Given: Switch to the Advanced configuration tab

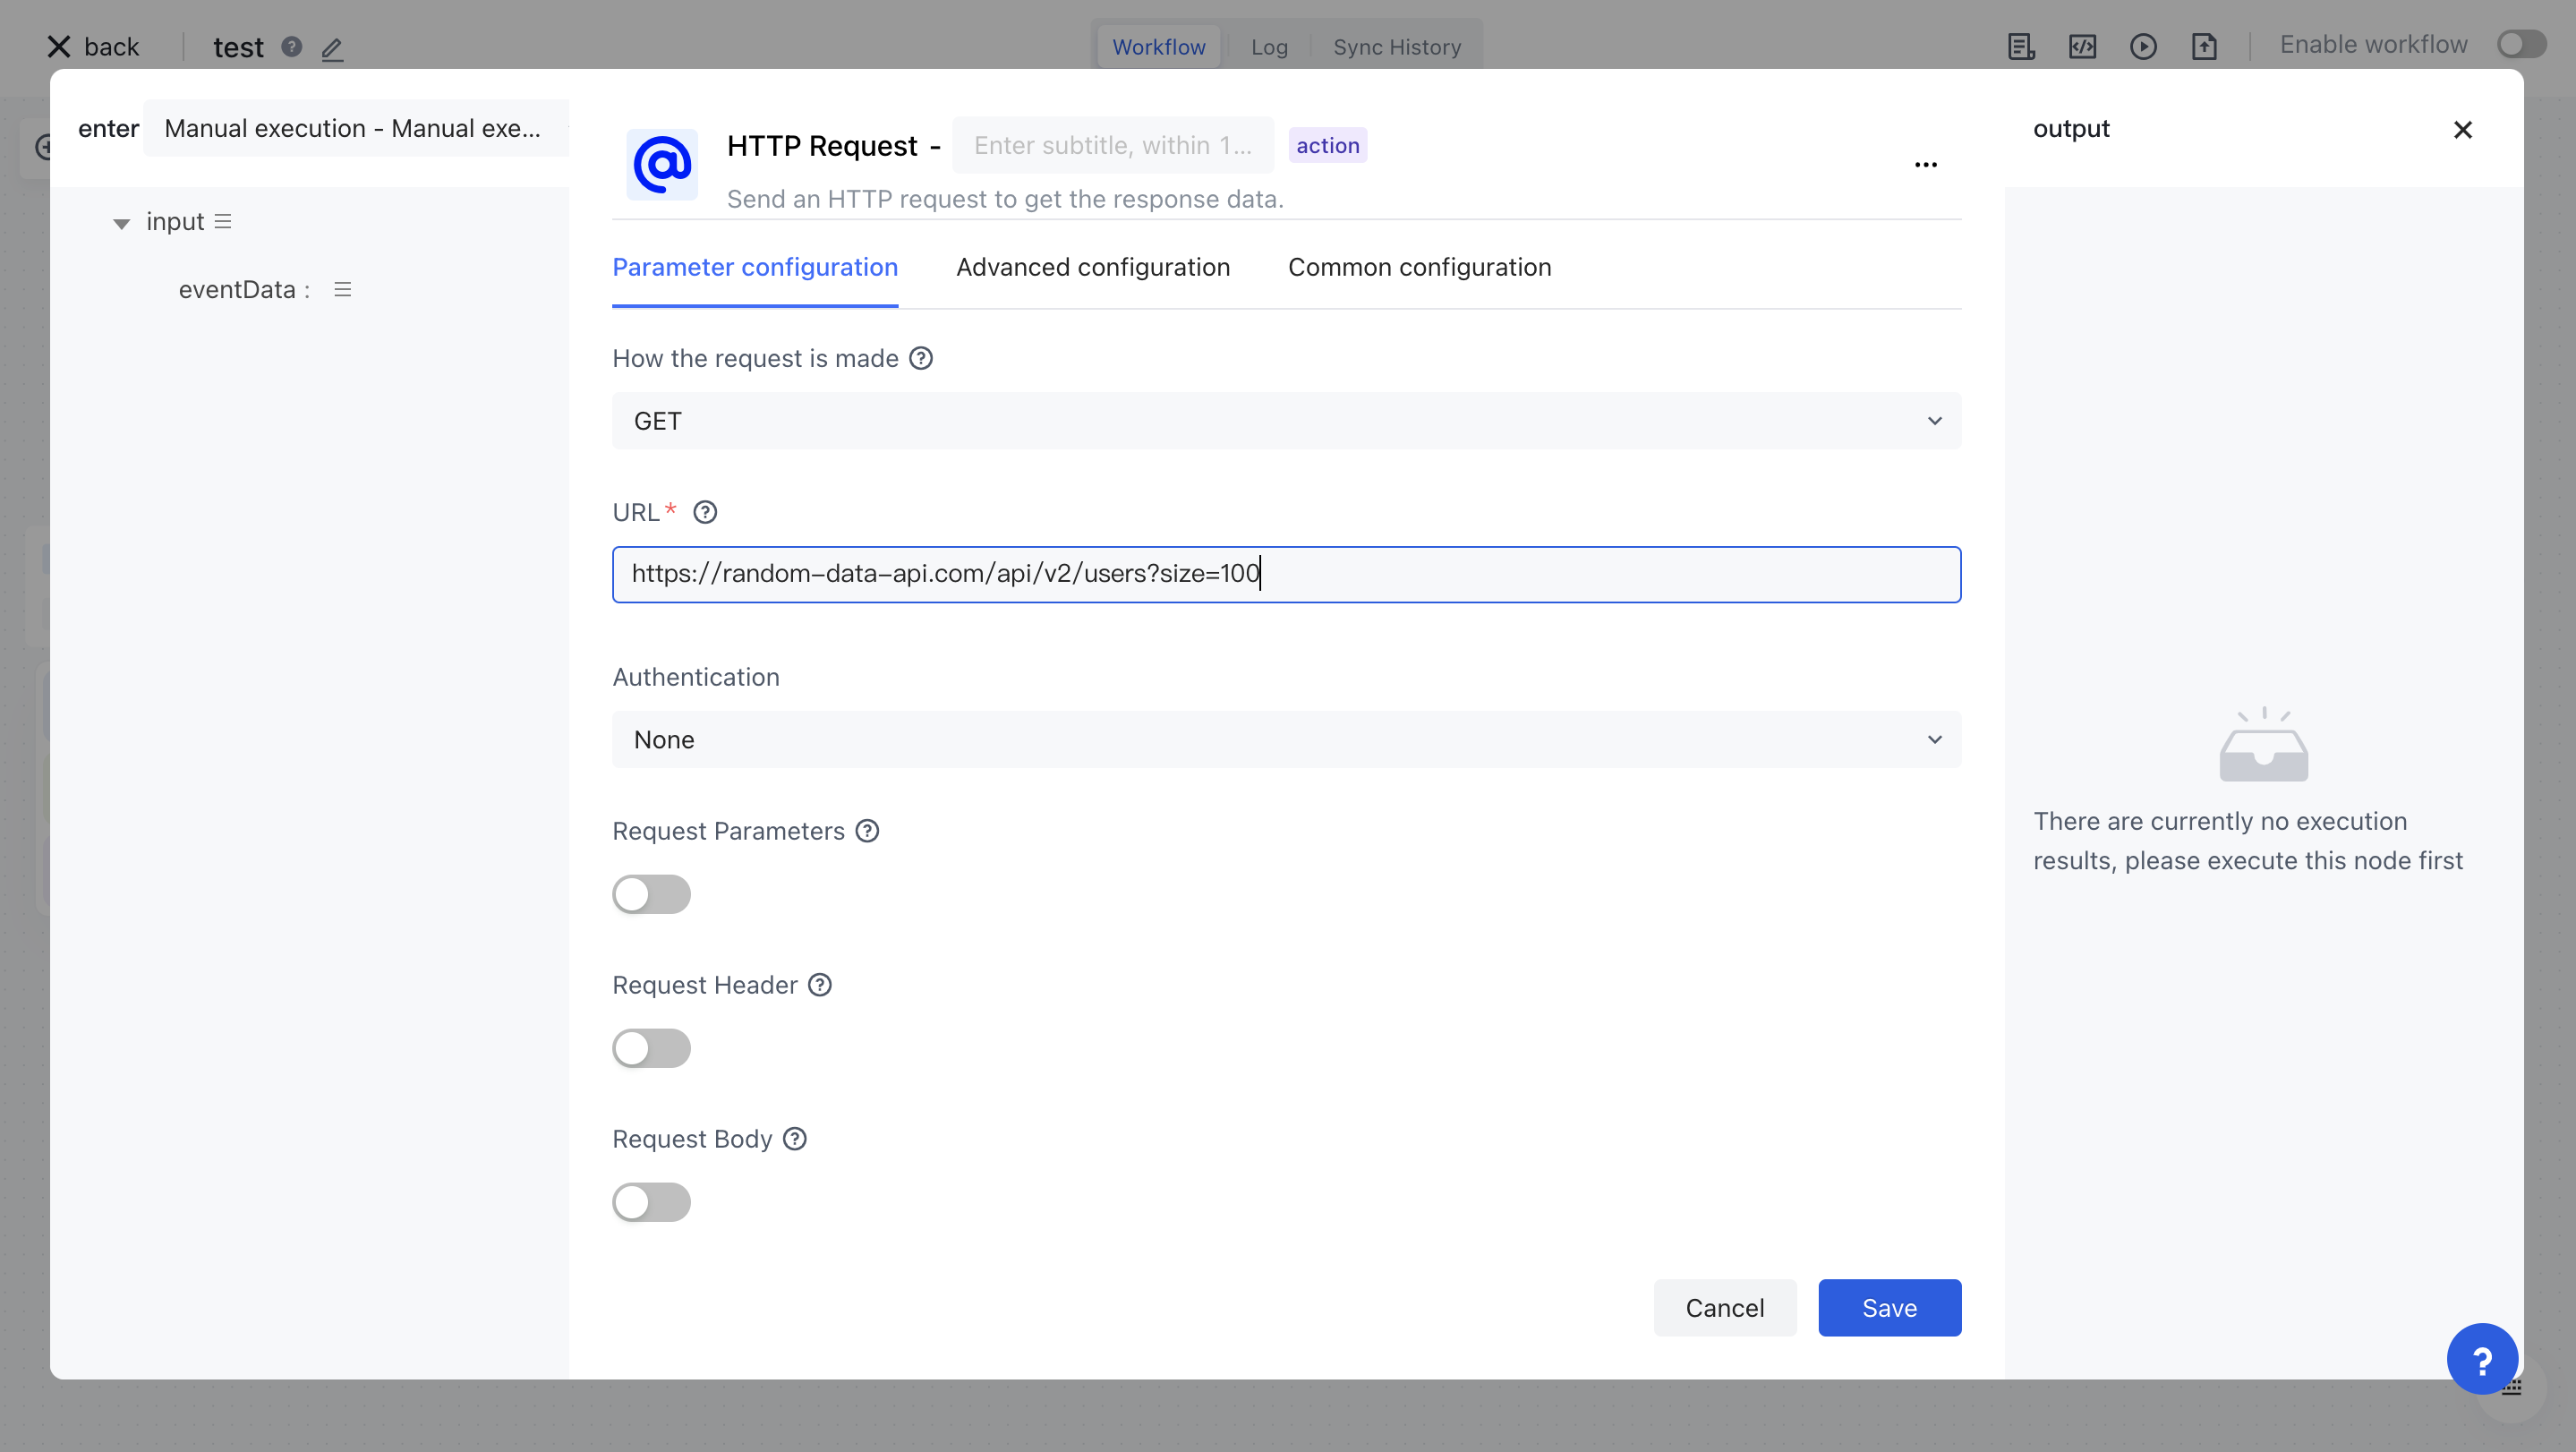Looking at the screenshot, I should tap(1092, 267).
